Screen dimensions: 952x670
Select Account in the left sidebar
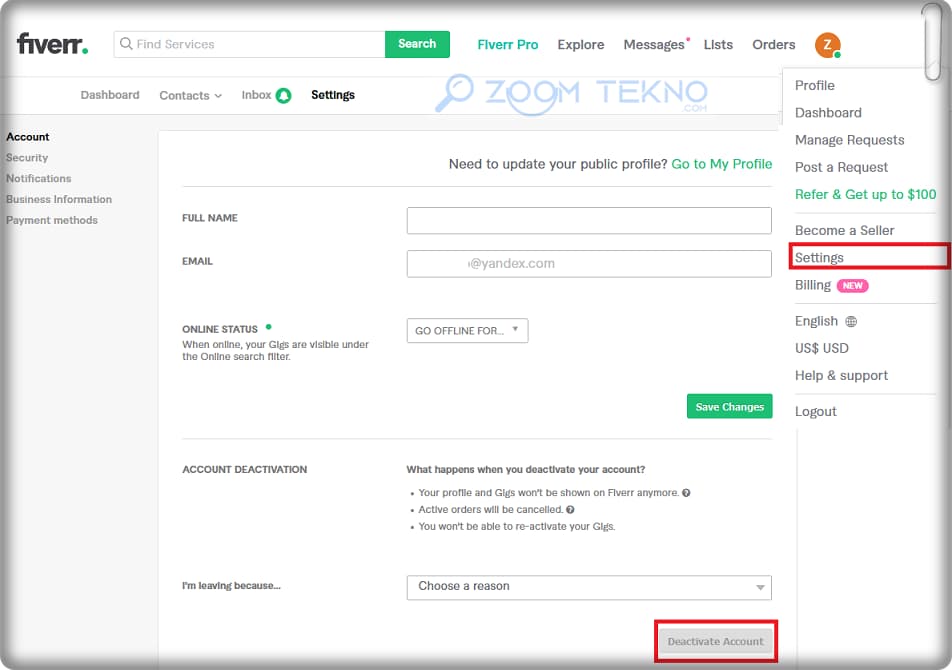coord(28,137)
